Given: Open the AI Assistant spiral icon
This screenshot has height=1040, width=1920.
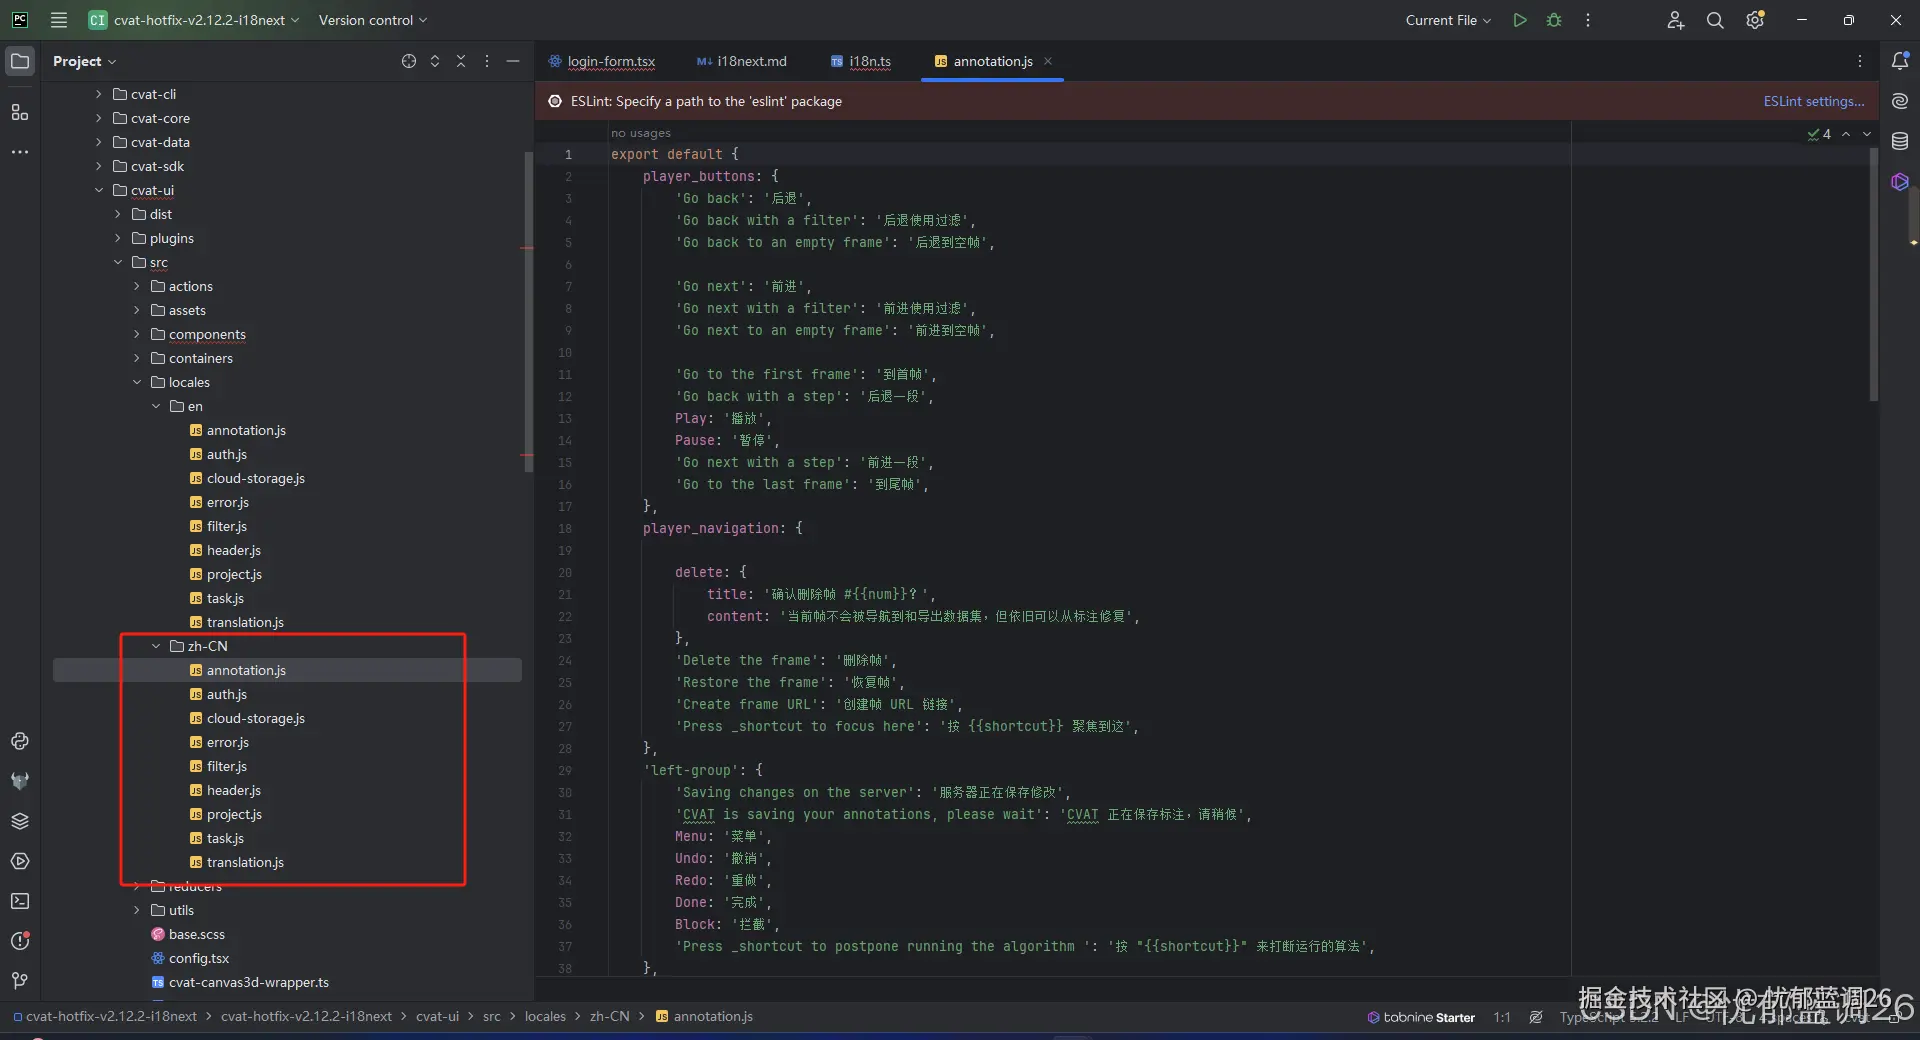Looking at the screenshot, I should point(1900,101).
